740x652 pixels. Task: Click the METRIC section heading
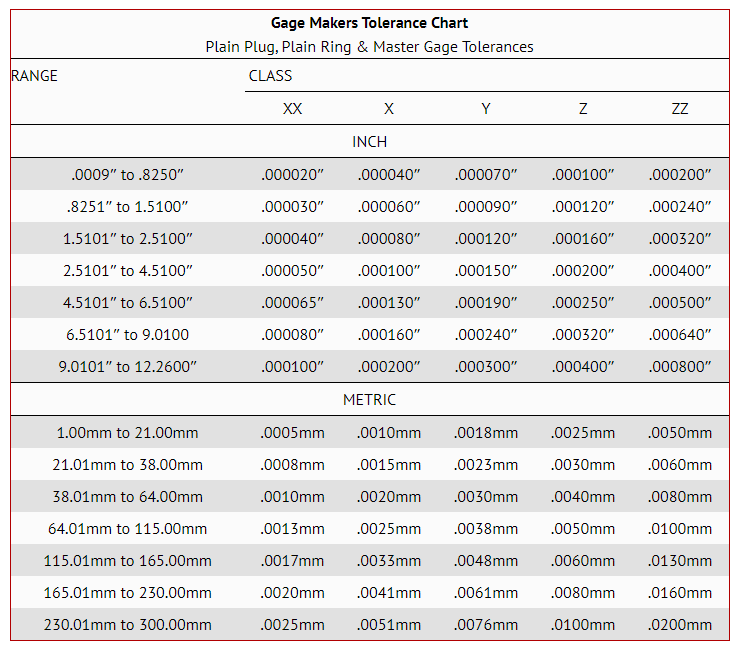(x=369, y=400)
